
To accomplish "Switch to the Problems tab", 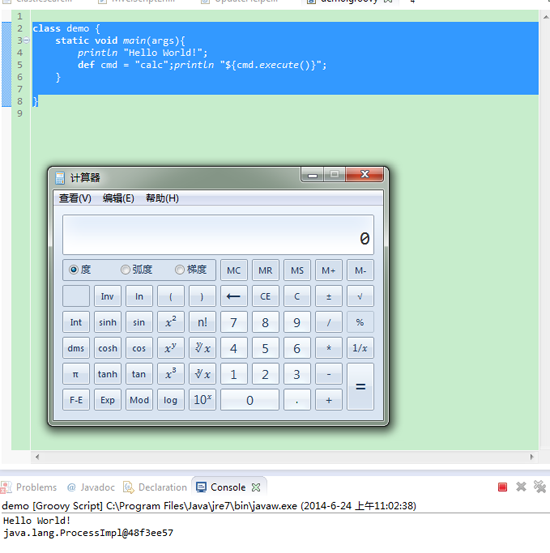I will coord(29,487).
